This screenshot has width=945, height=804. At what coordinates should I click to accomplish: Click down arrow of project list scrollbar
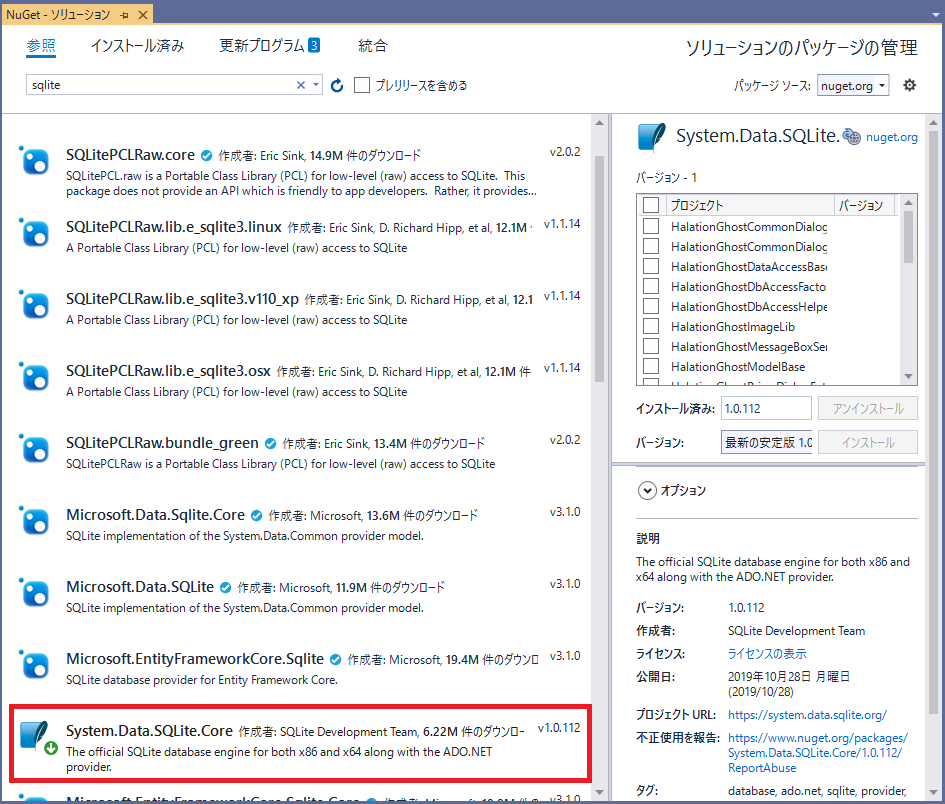click(x=908, y=377)
